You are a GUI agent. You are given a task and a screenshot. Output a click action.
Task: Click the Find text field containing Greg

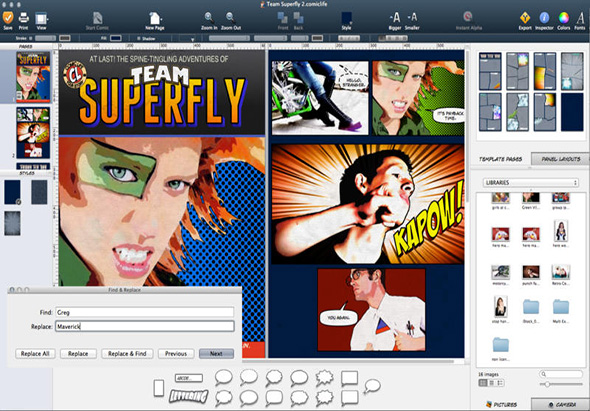pyautogui.click(x=145, y=312)
